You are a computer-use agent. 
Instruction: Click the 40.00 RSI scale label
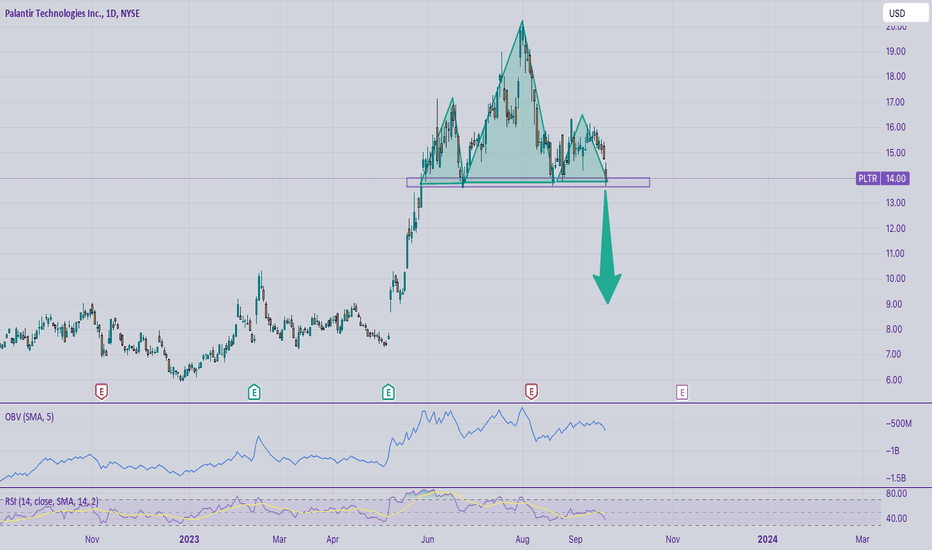(x=896, y=518)
